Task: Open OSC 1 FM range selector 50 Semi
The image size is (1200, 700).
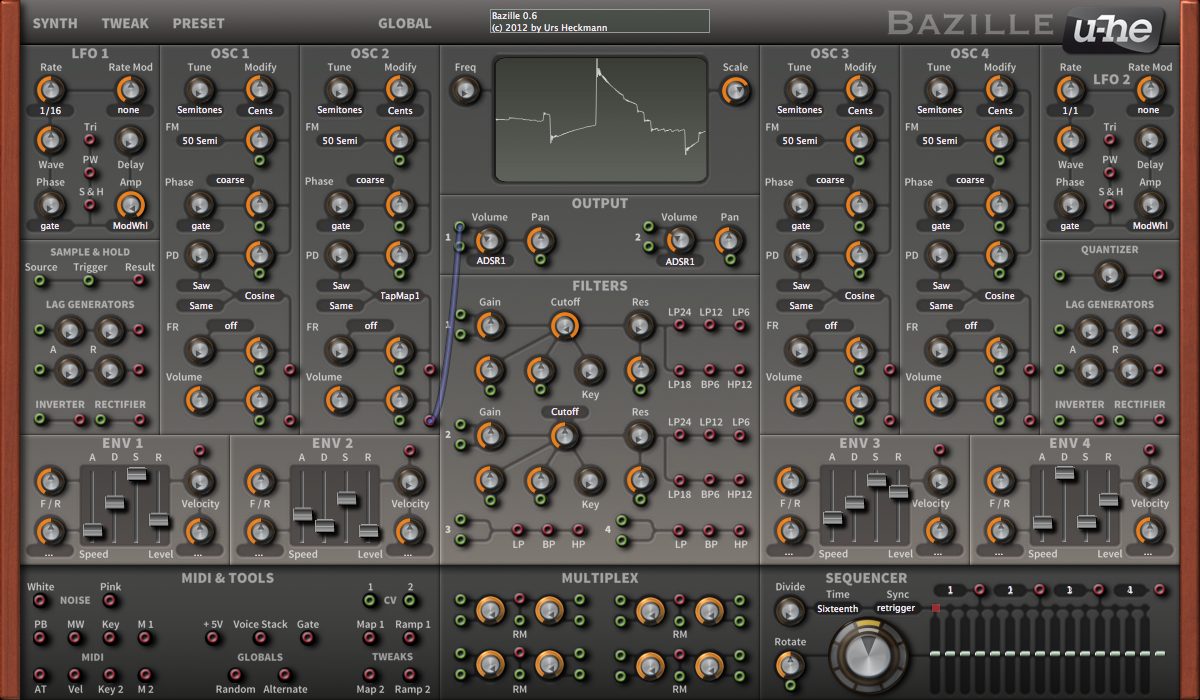Action: (200, 141)
